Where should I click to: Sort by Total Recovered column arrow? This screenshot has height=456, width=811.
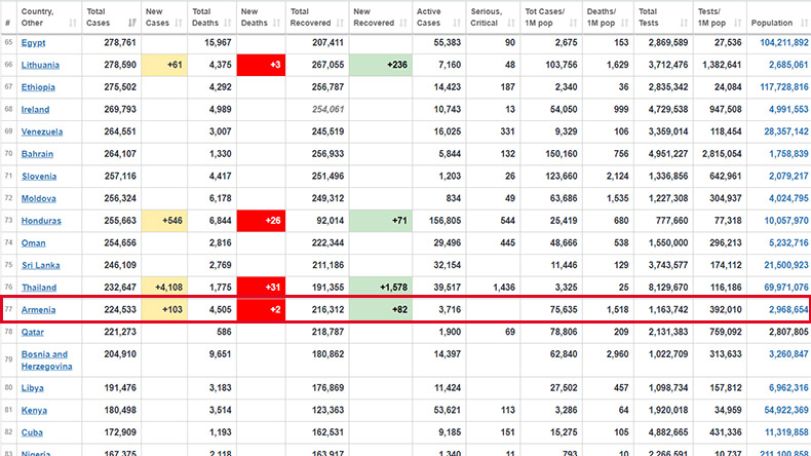340,23
